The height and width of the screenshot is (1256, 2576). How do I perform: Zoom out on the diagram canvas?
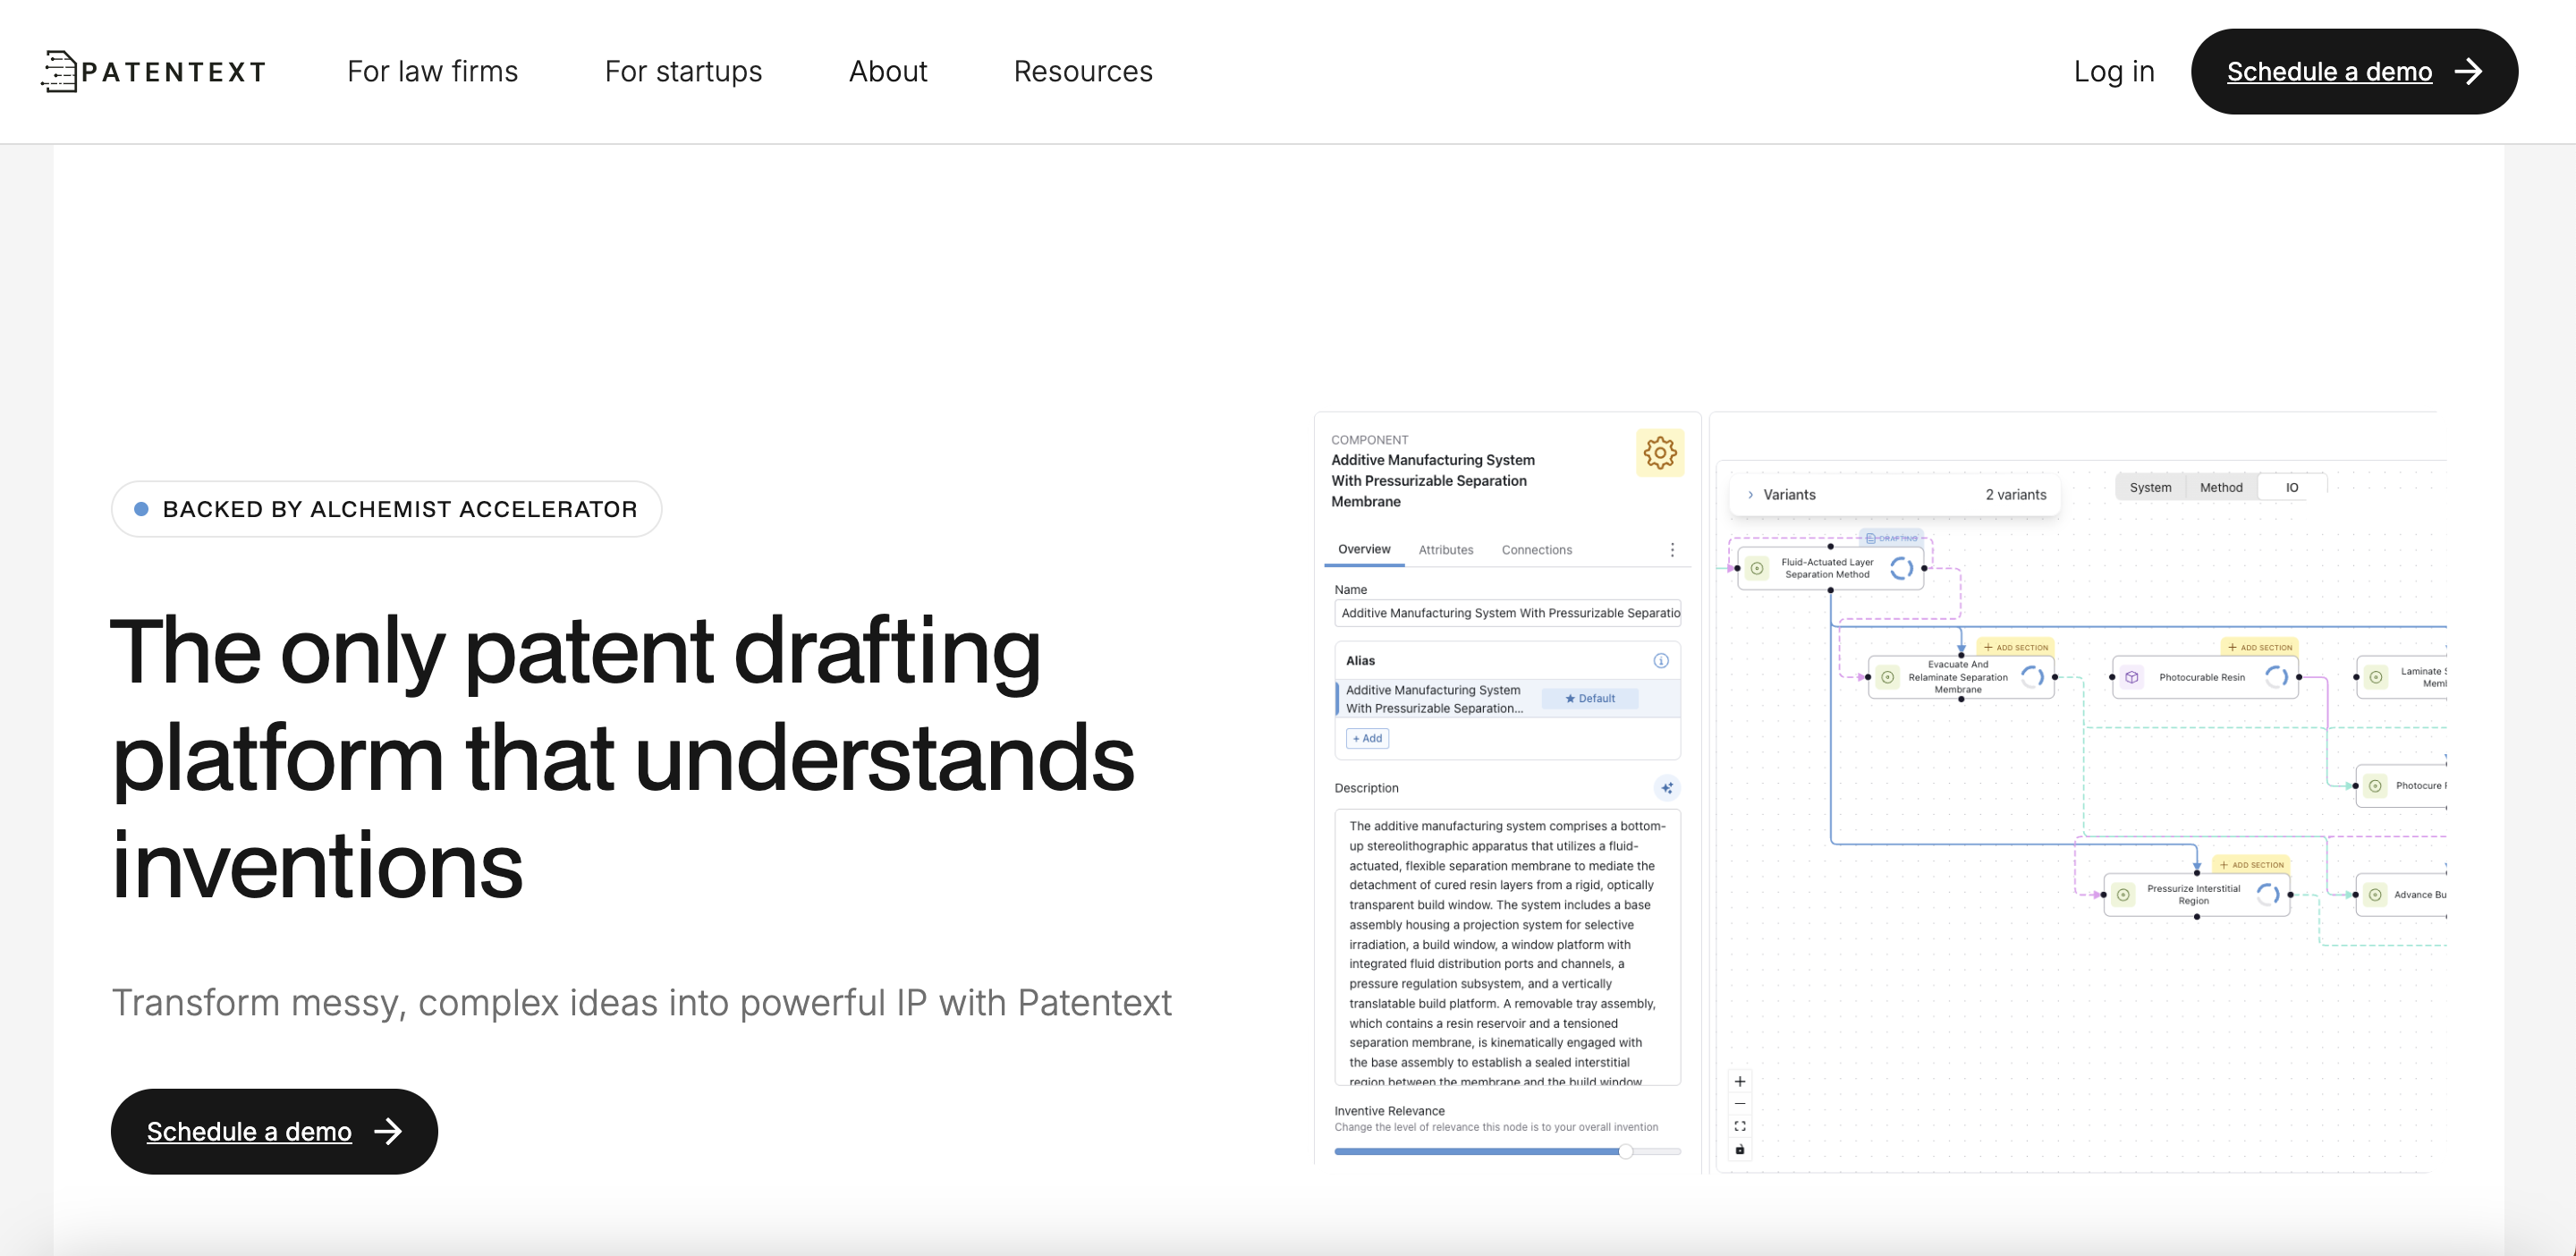(x=1739, y=1103)
